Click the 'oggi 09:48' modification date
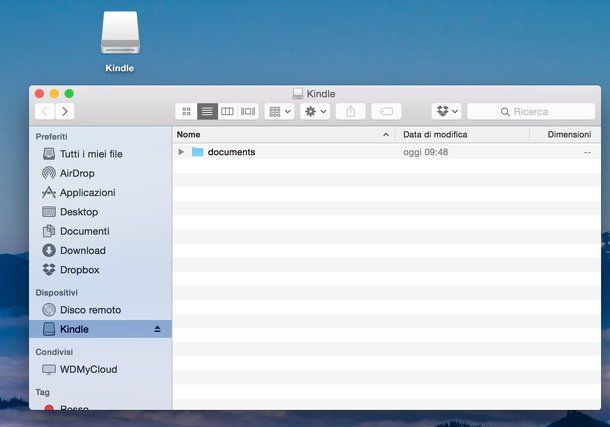 pos(426,152)
